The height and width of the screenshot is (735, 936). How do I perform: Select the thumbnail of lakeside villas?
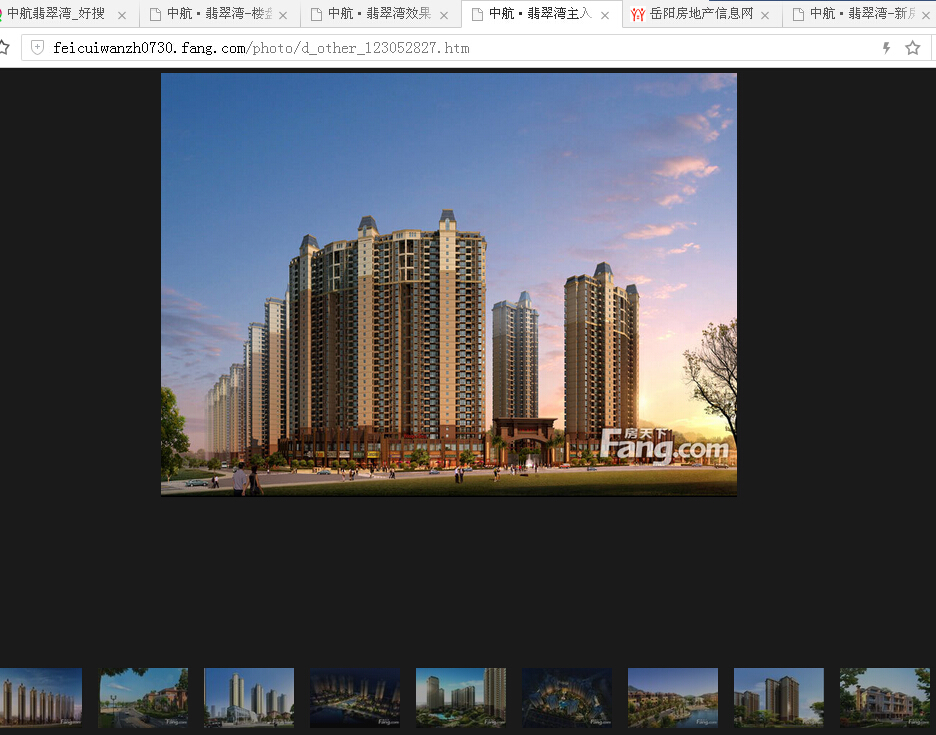point(673,697)
